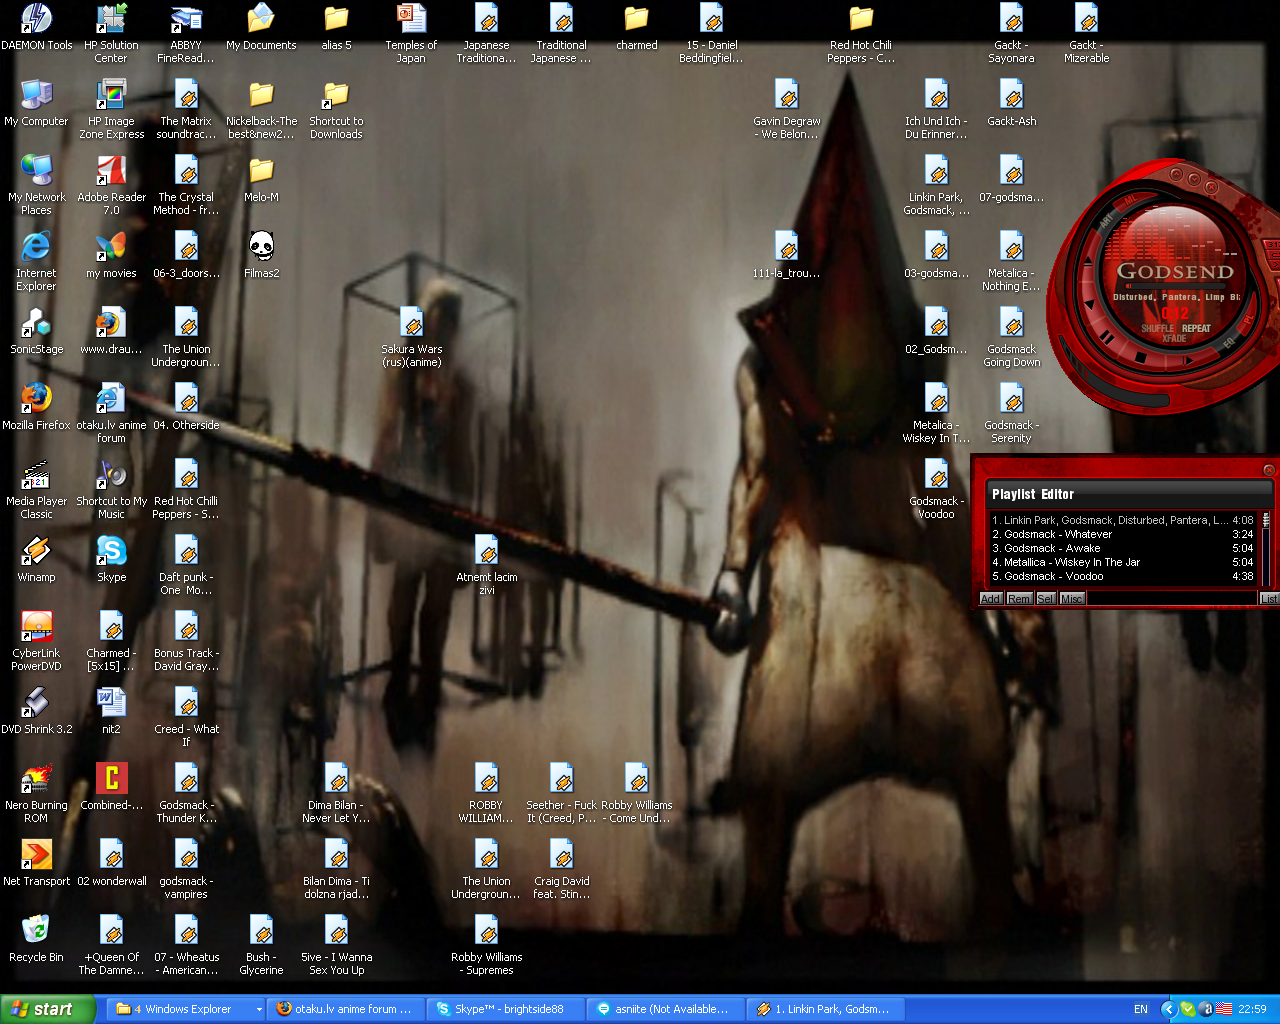Select CyberLink PowerDVD icon
The image size is (1280, 1024).
[x=36, y=642]
